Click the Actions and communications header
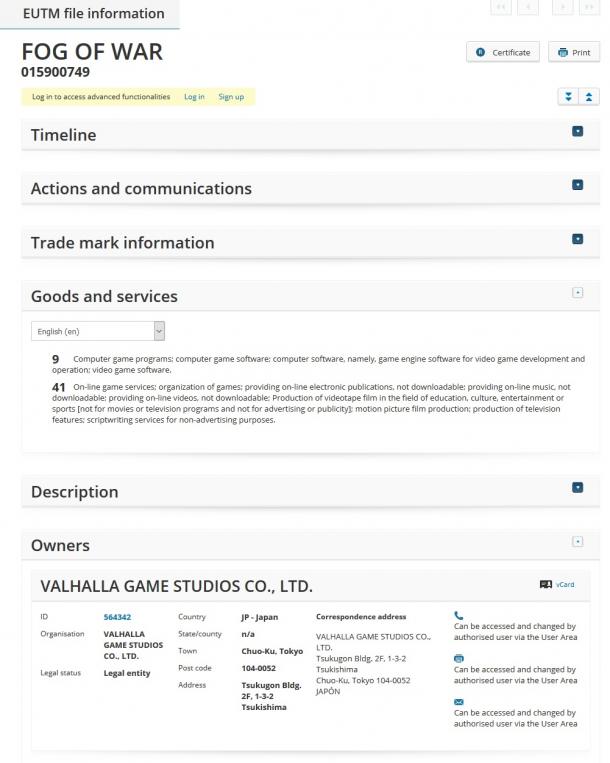Screen dimensions: 610x763 click(310, 188)
